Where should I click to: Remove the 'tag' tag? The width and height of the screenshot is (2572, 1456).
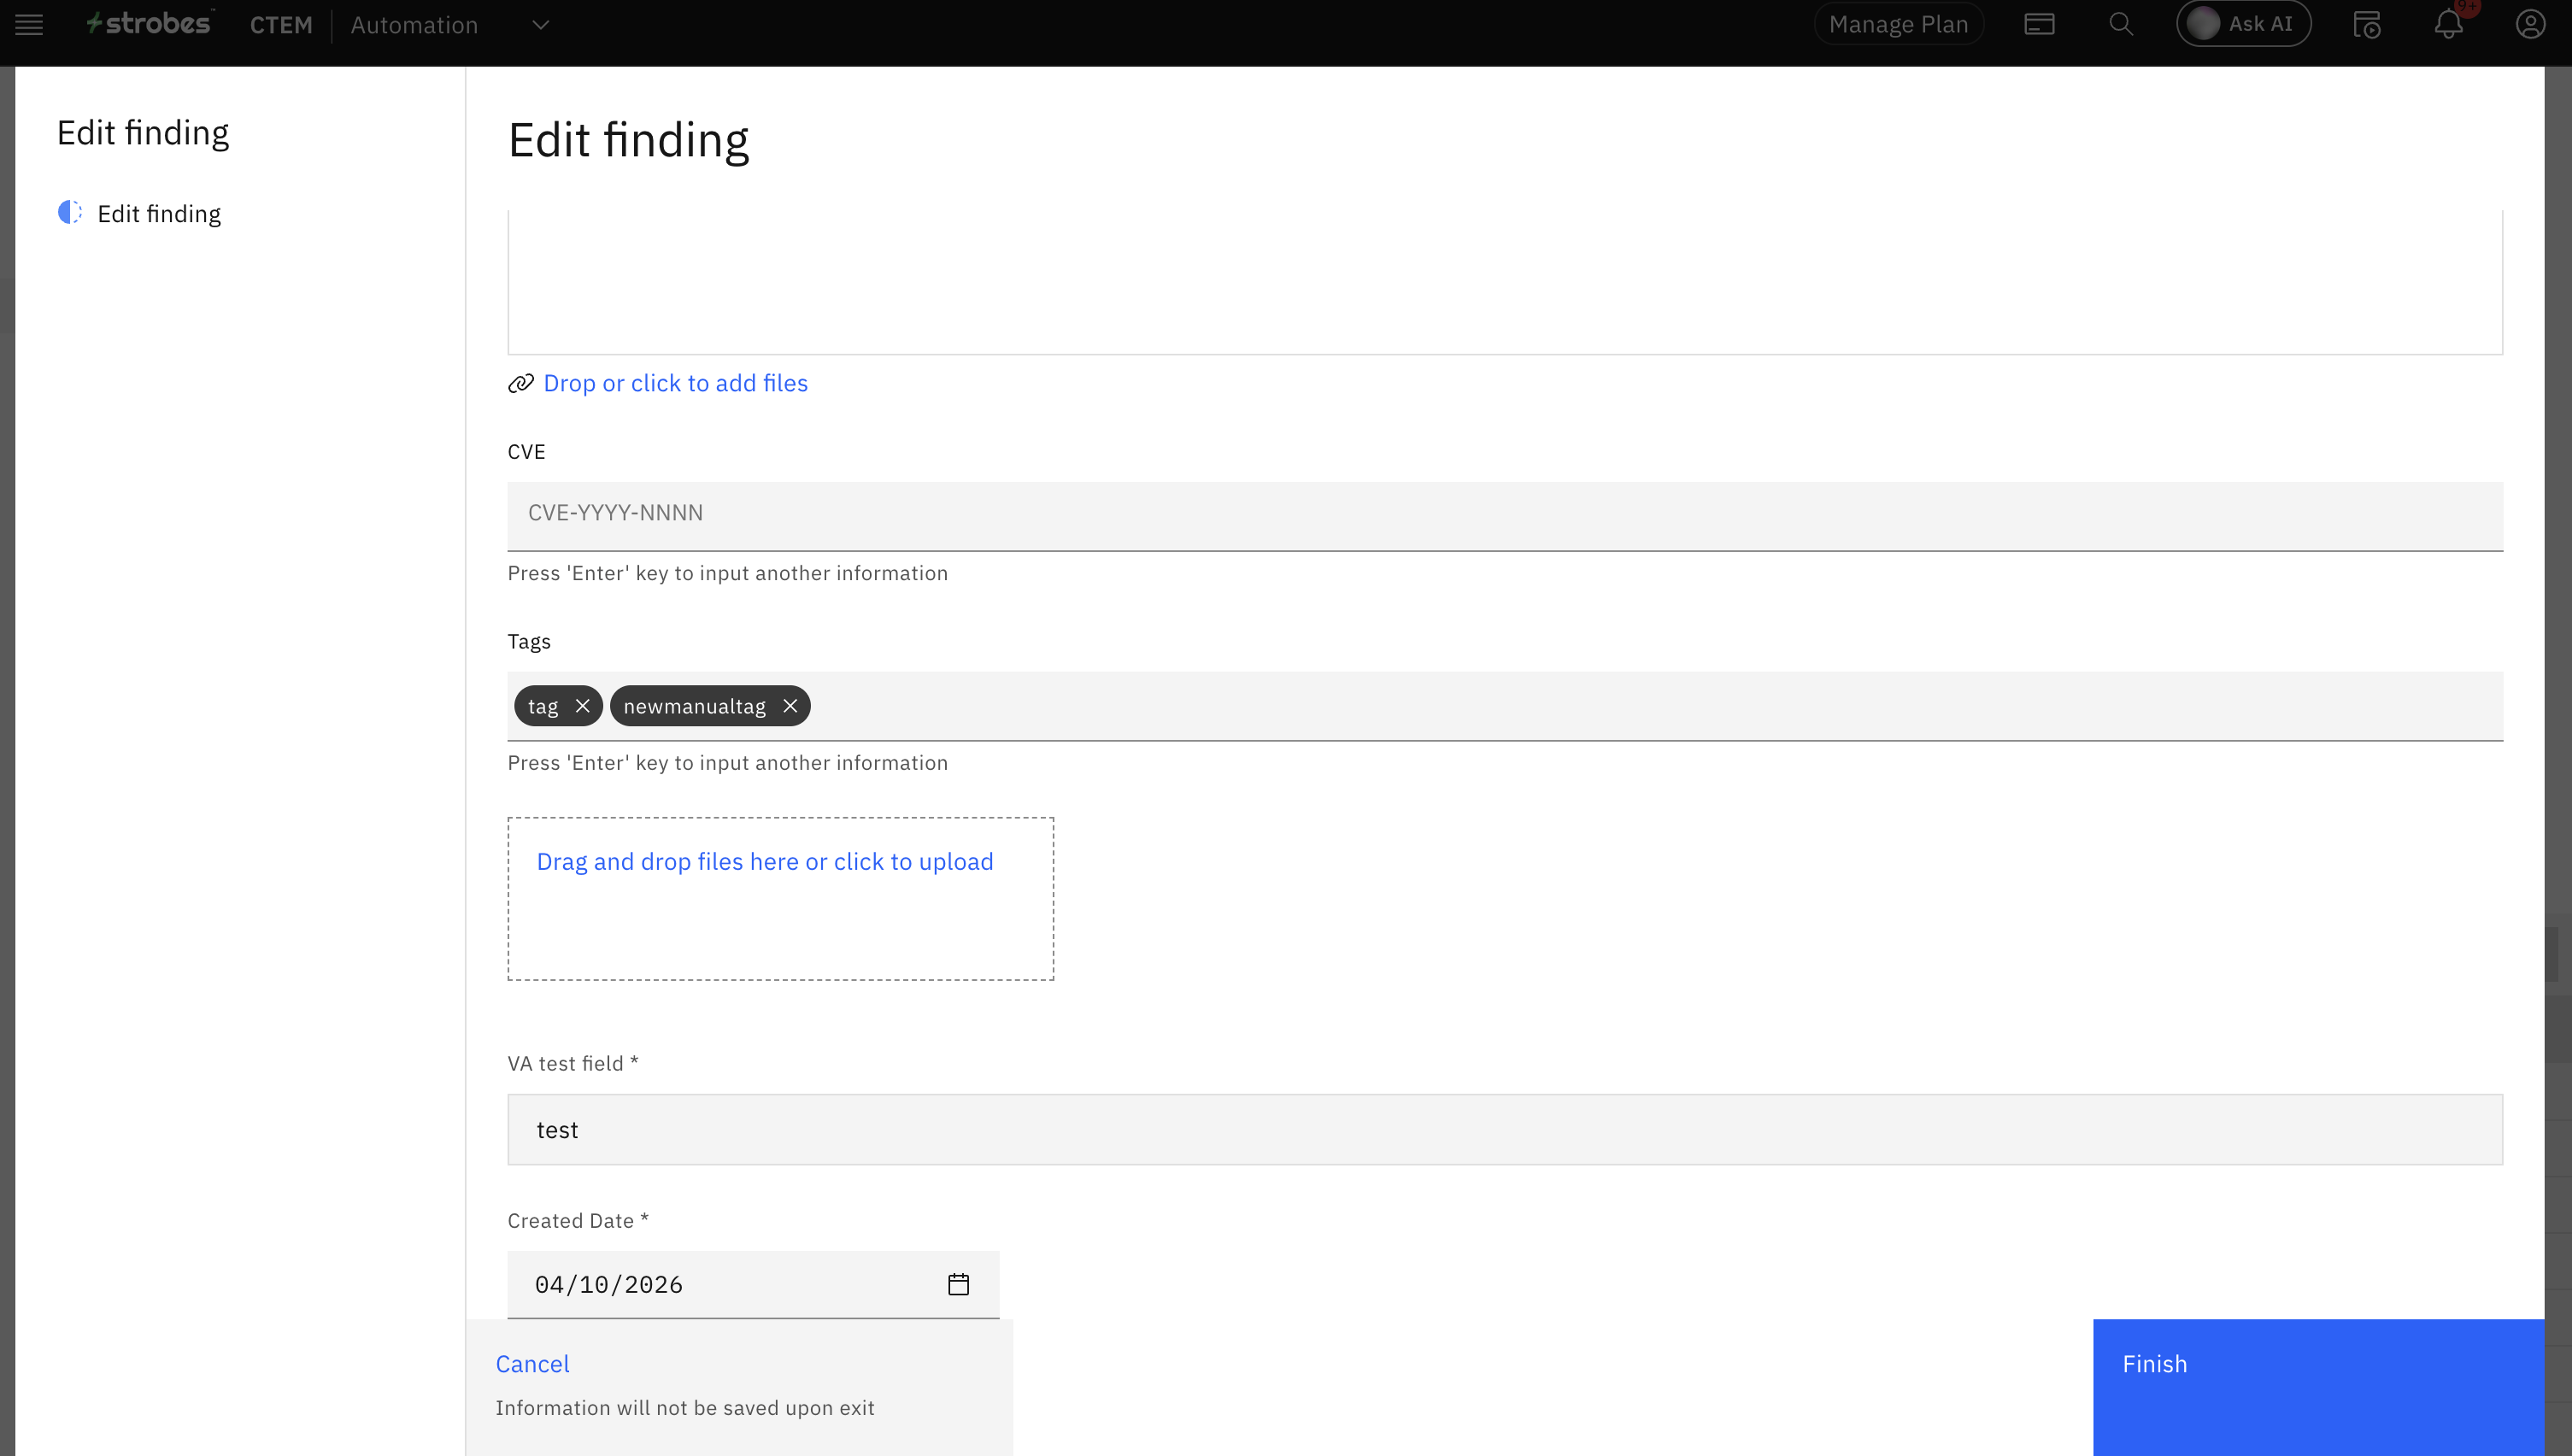point(582,706)
